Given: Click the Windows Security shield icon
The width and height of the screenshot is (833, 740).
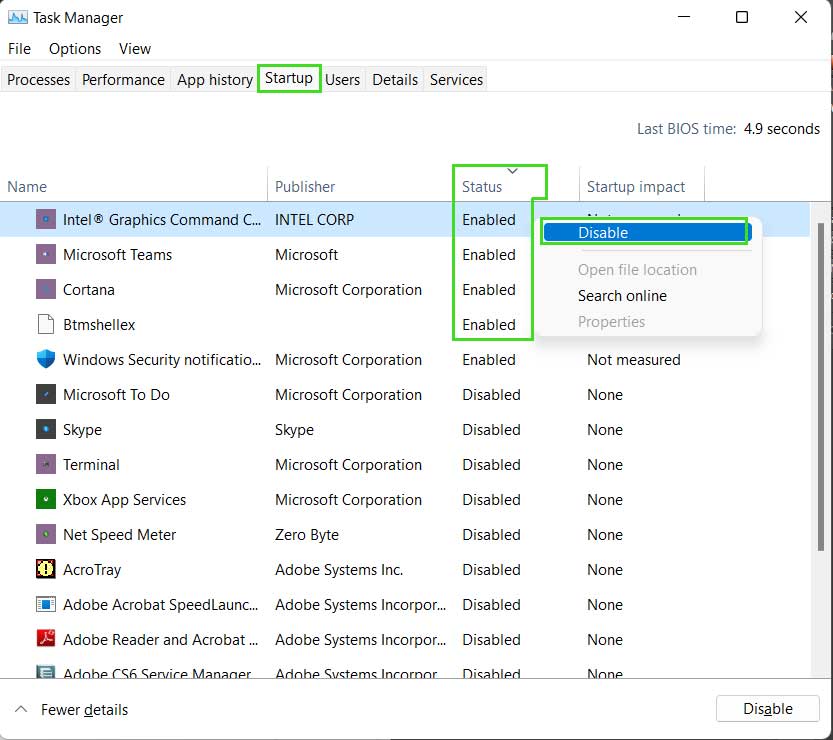Looking at the screenshot, I should 46,360.
